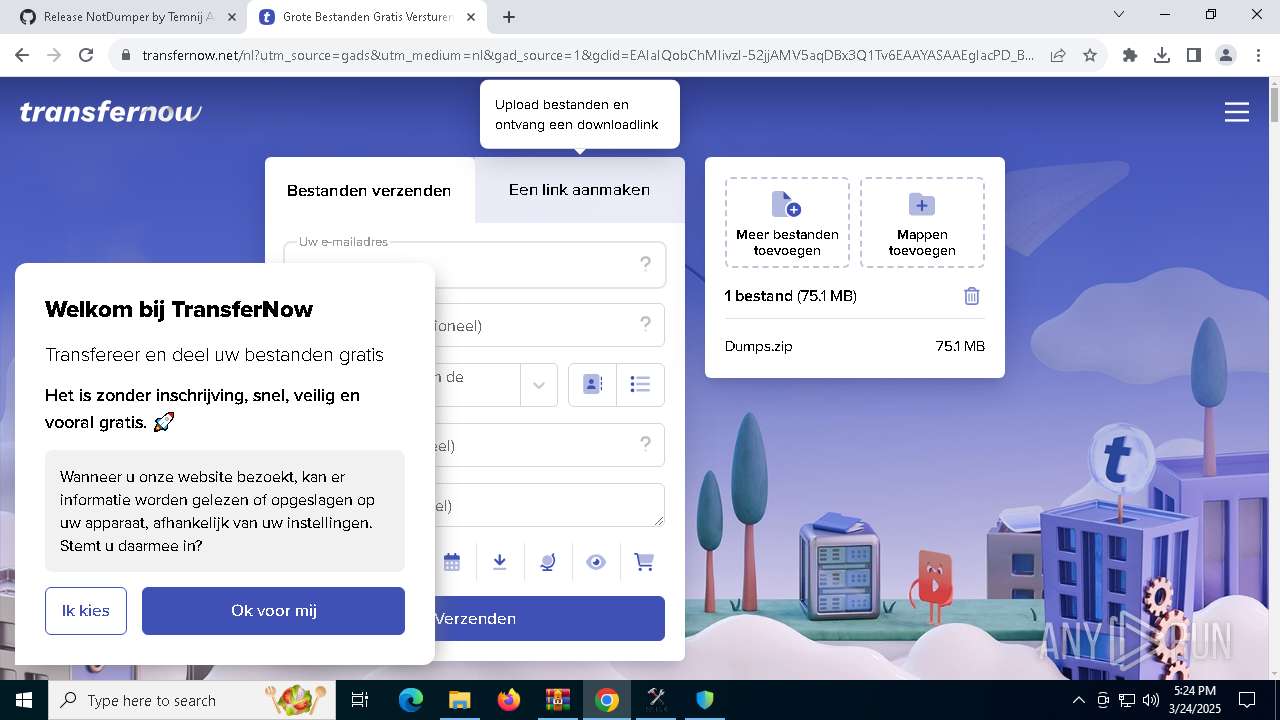Click the Meer bestanden toevoegen tile
This screenshot has height=720, width=1280.
tap(787, 222)
